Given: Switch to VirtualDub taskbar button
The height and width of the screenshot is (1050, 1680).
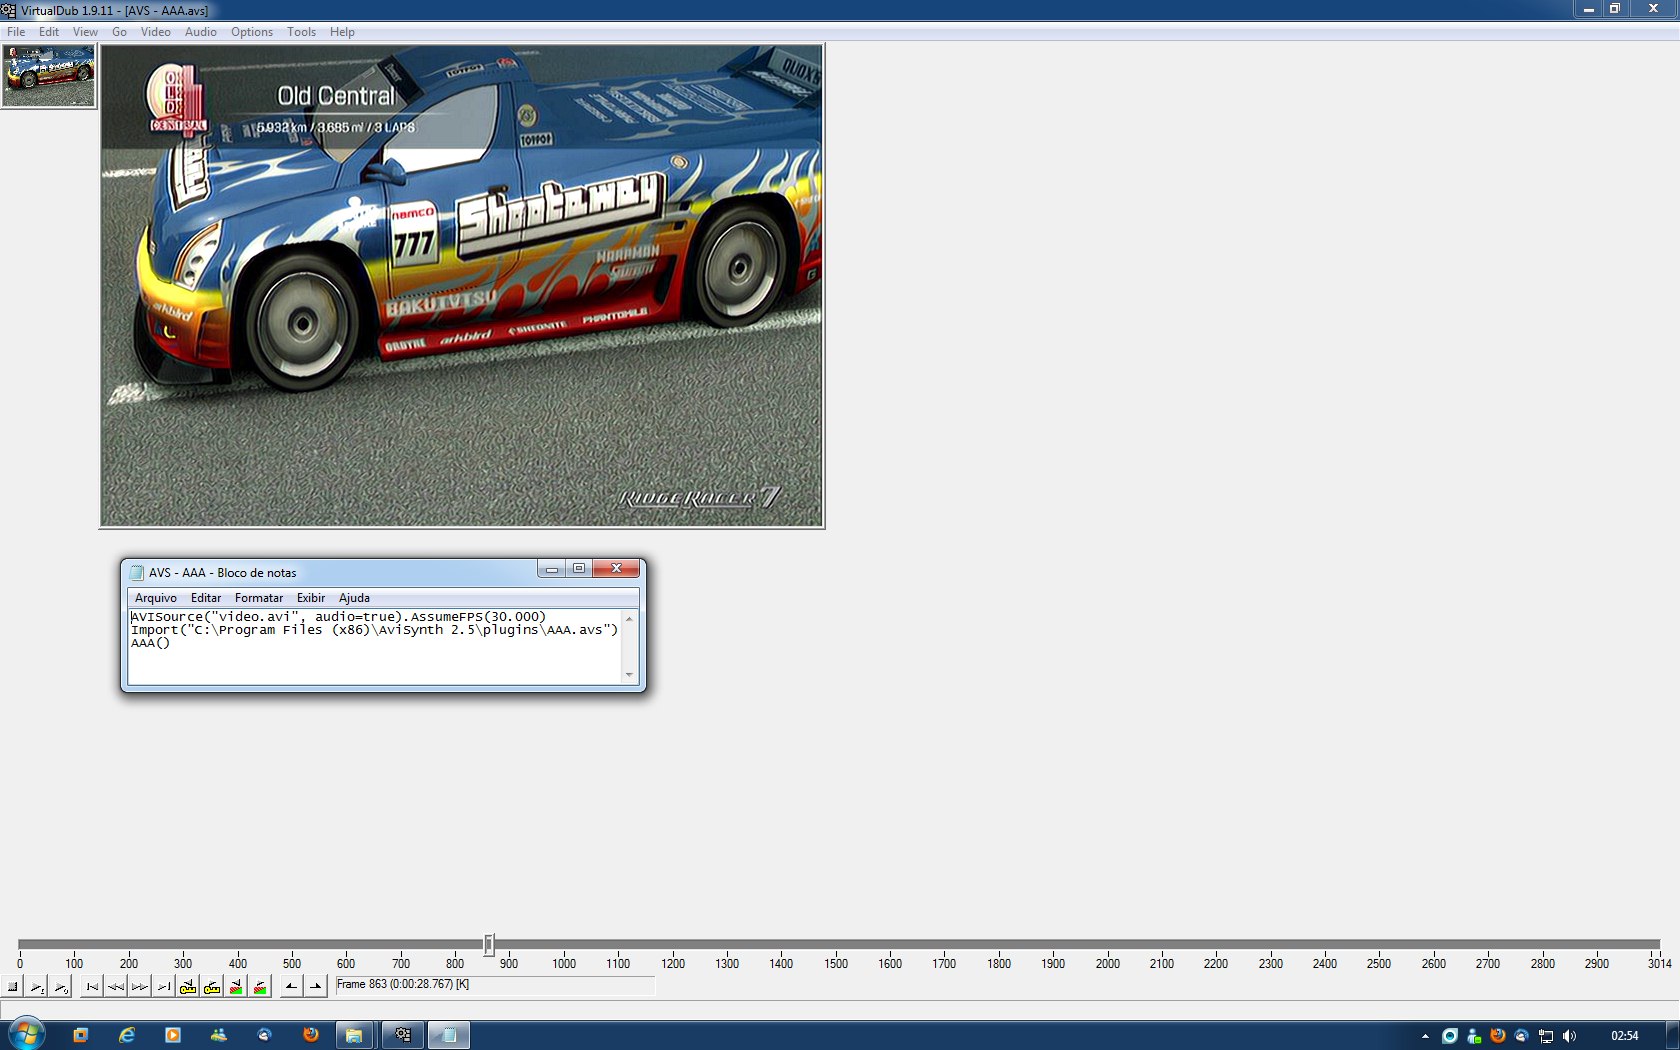Looking at the screenshot, I should tap(402, 1035).
